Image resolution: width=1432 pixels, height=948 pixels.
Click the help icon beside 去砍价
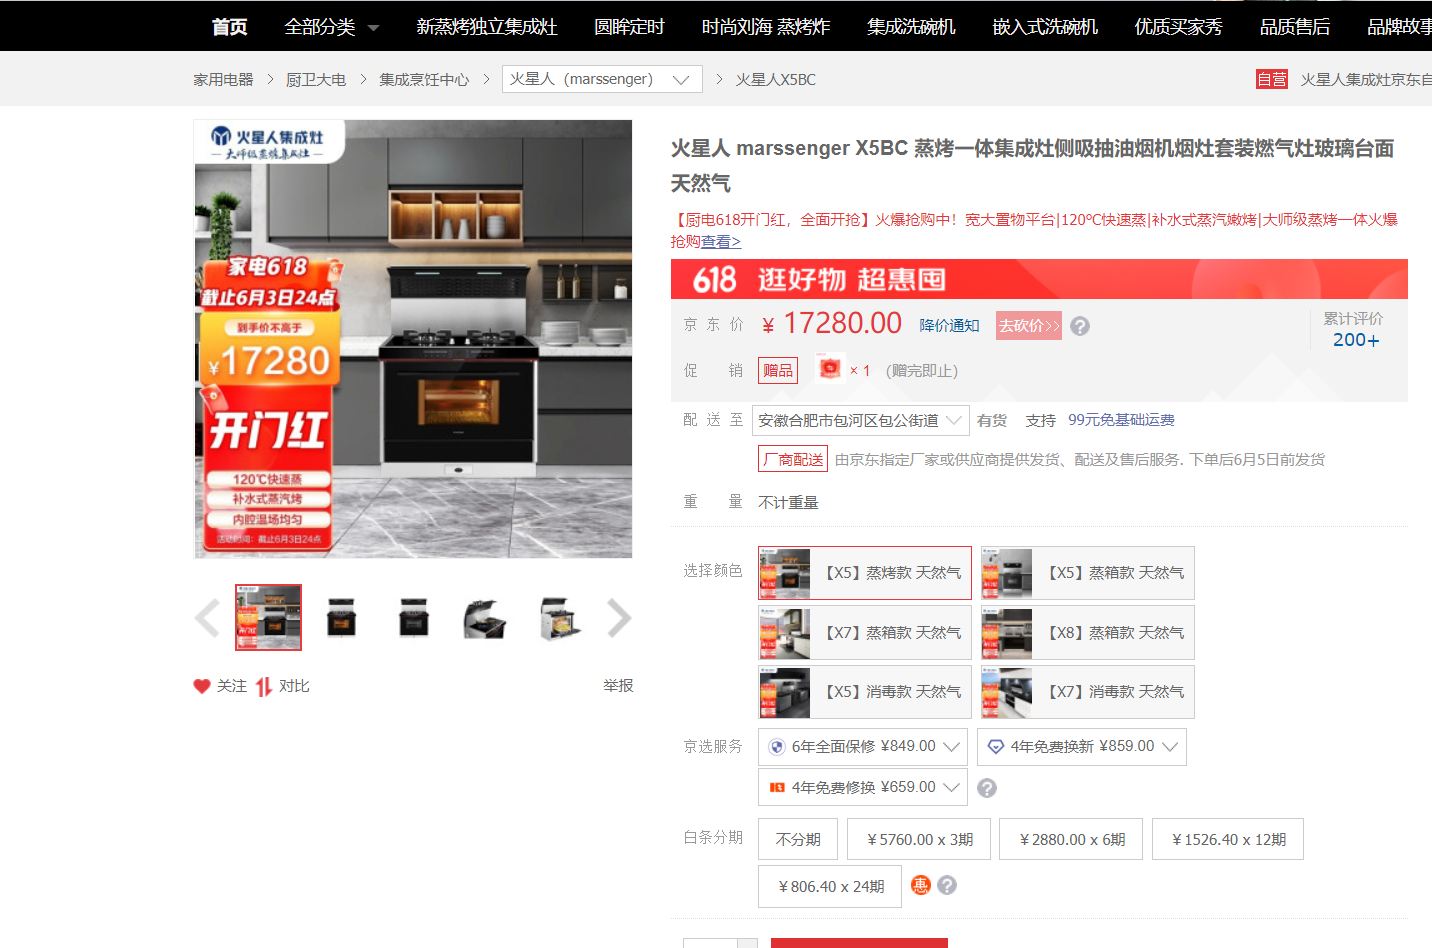(1080, 326)
